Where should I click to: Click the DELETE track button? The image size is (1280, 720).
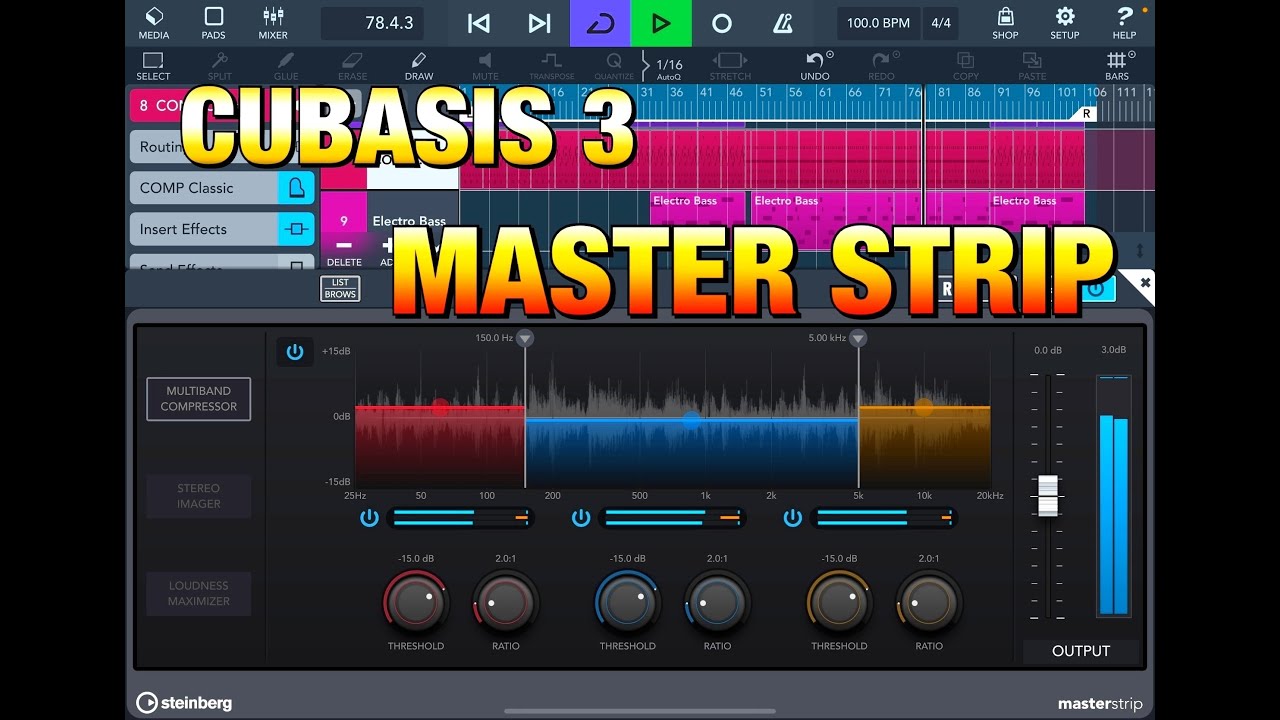(344, 251)
